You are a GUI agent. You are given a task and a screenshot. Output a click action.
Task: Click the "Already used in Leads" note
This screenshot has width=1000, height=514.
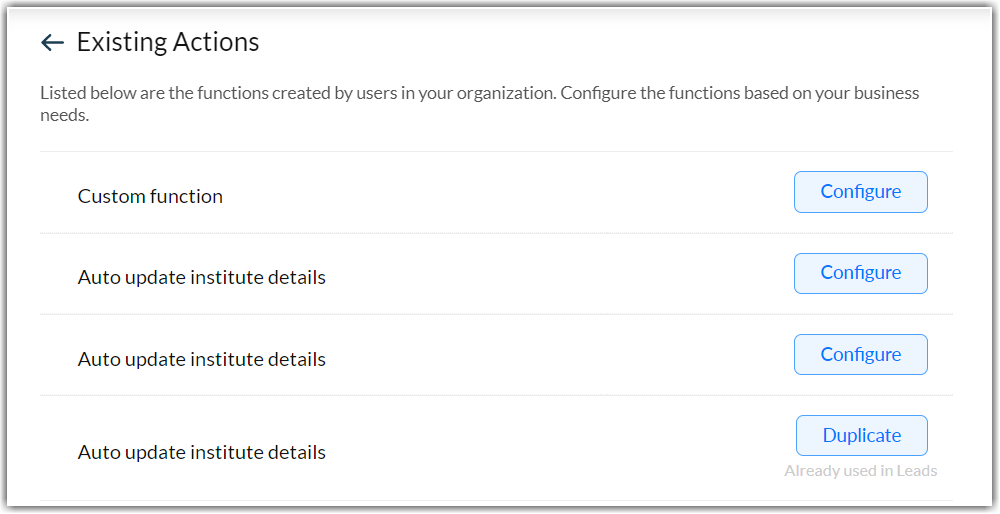[860, 471]
